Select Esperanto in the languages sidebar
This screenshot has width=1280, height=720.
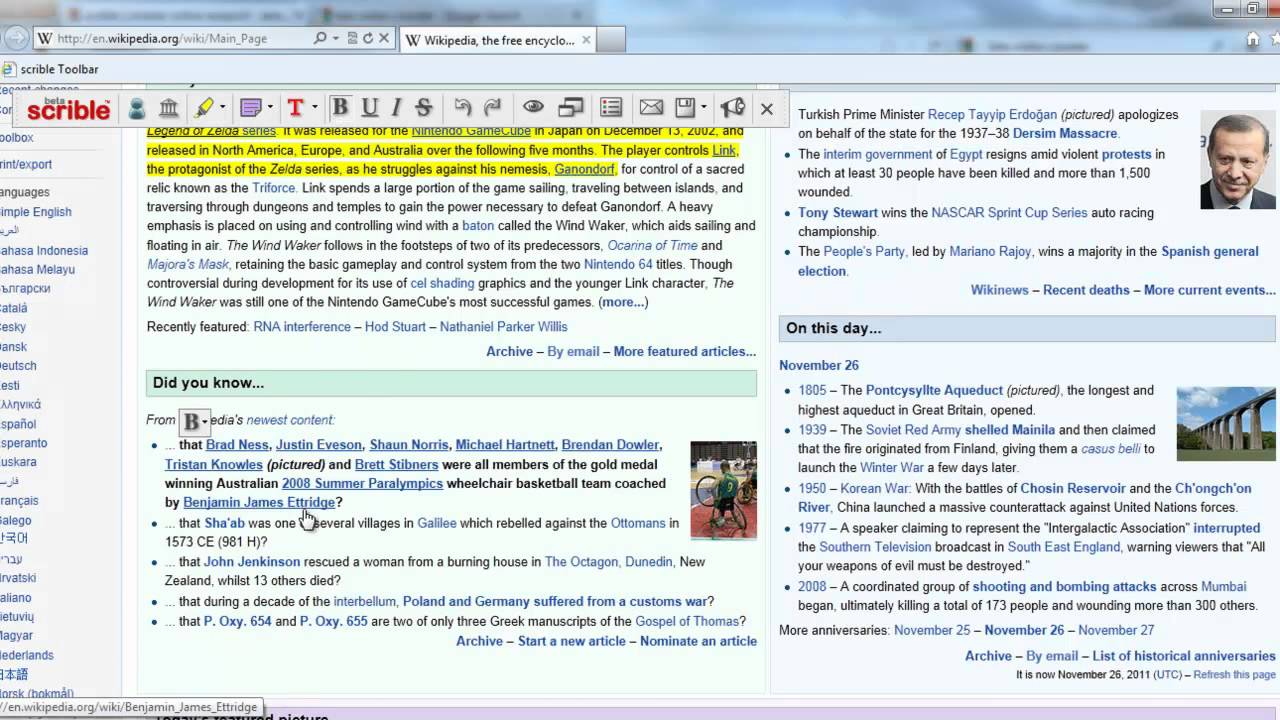24,443
